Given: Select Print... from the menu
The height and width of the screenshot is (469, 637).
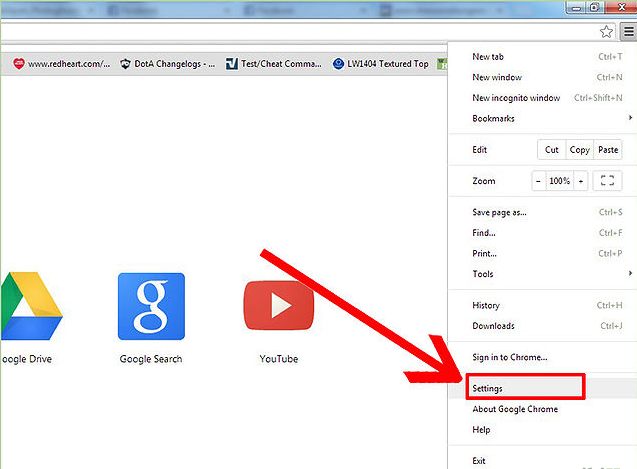Looking at the screenshot, I should tap(542, 254).
